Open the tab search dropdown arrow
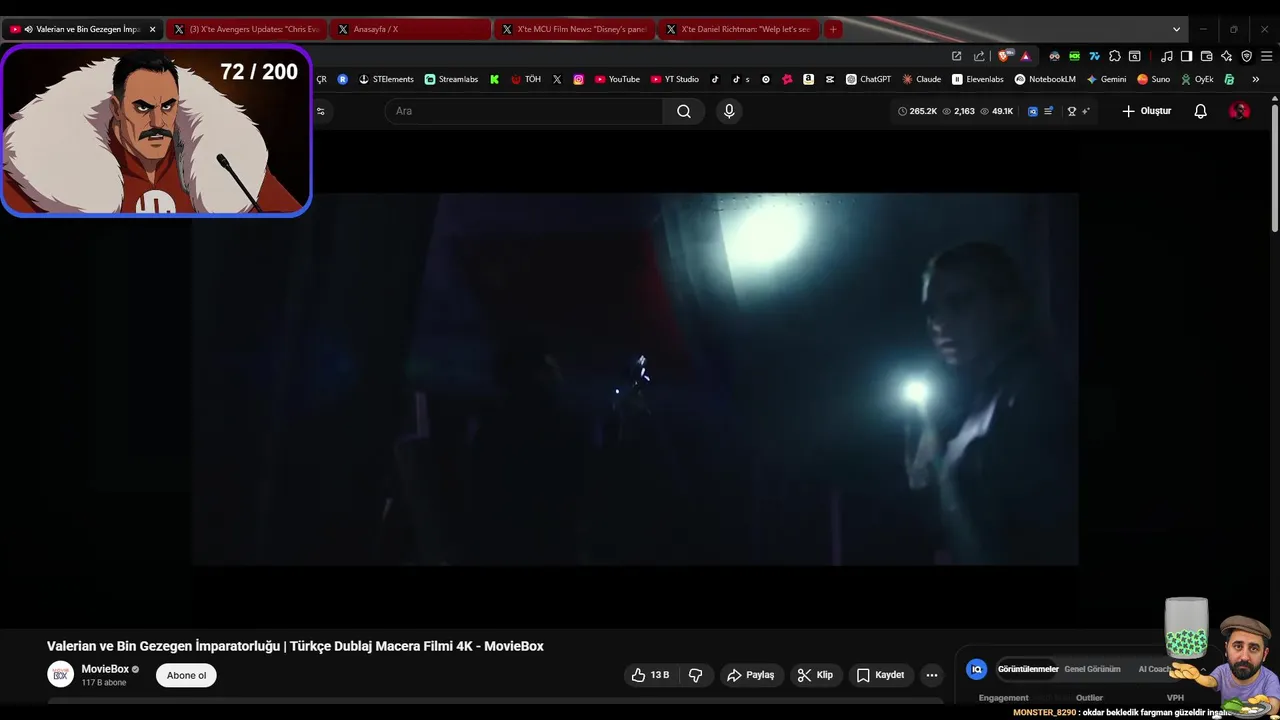Image resolution: width=1280 pixels, height=720 pixels. [1176, 29]
